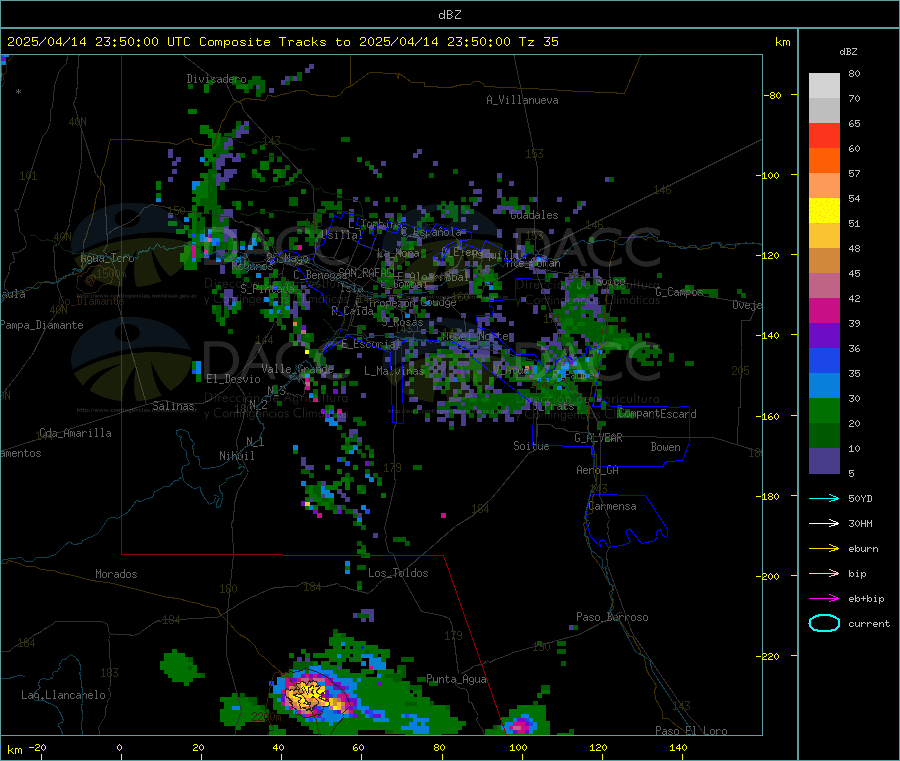Image resolution: width=900 pixels, height=761 pixels.
Task: Click the red swatch in dBZ legend
Action: [x=824, y=135]
